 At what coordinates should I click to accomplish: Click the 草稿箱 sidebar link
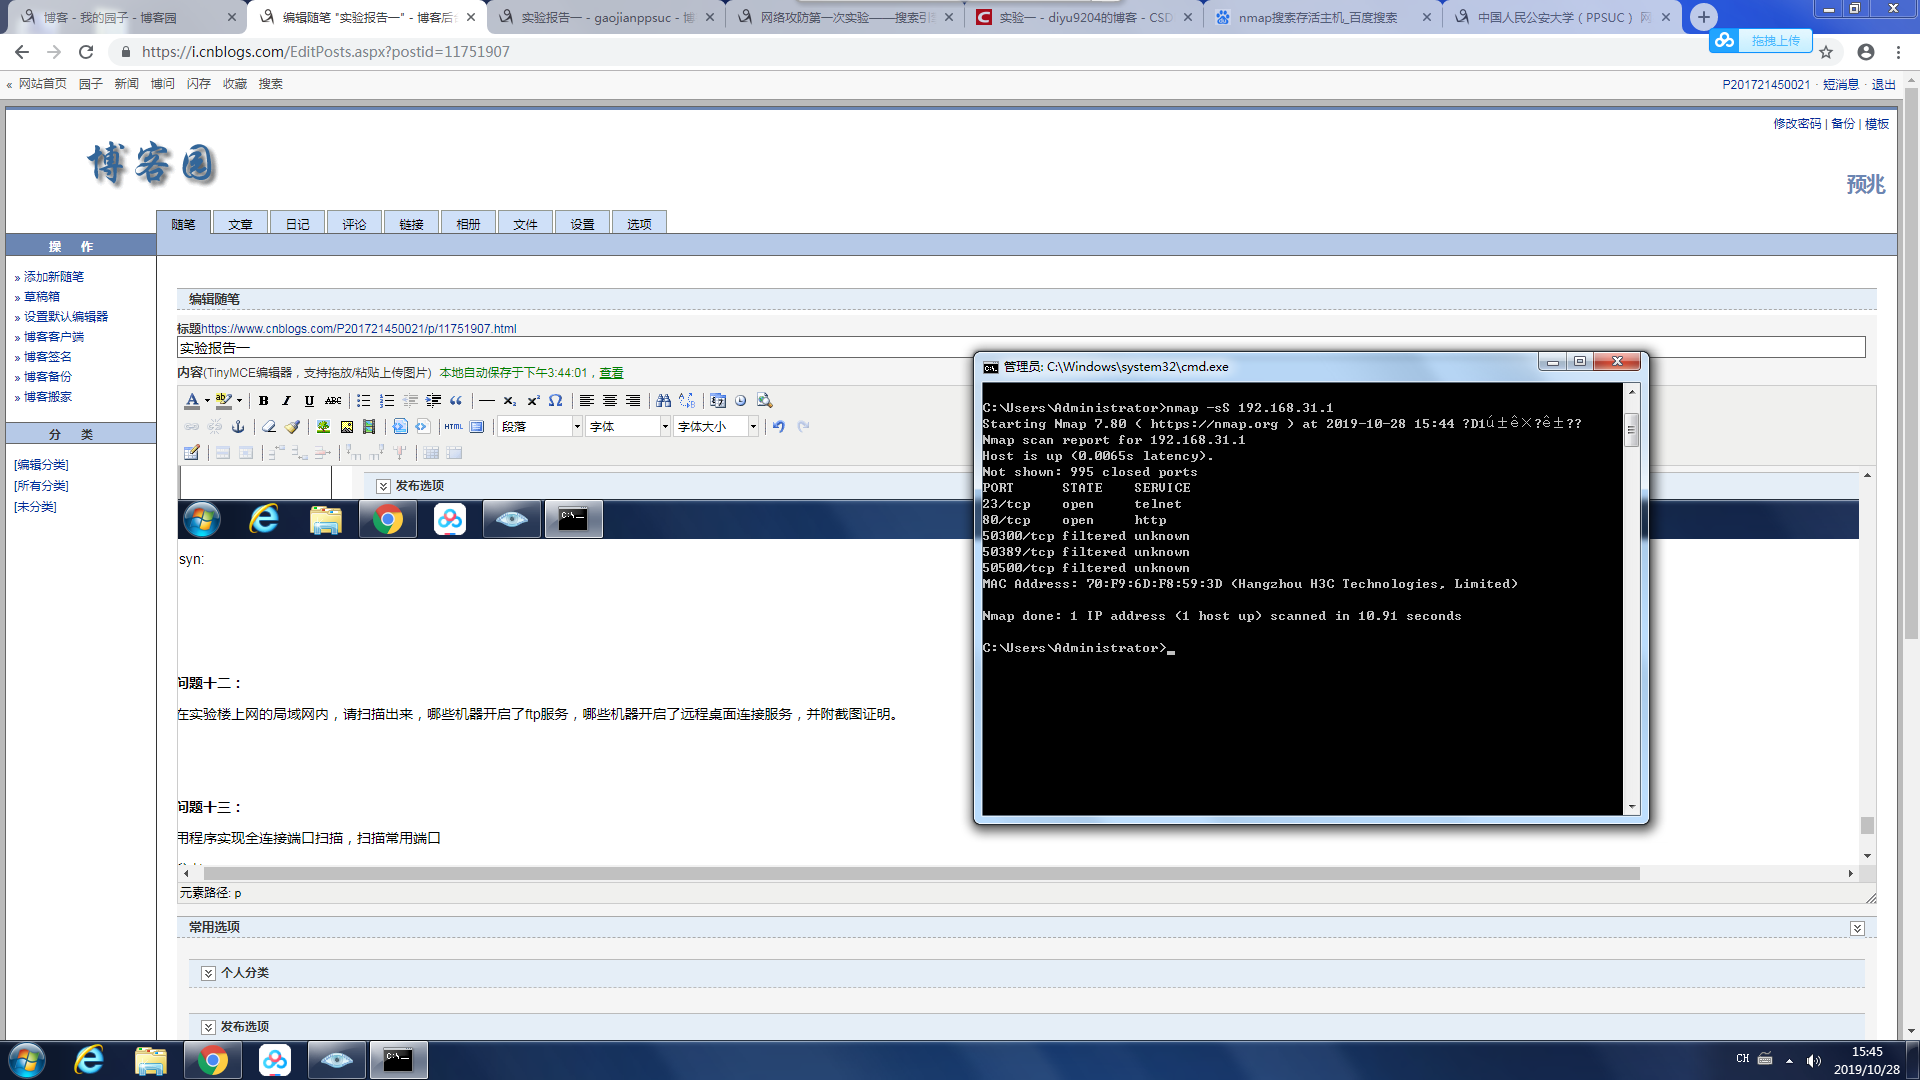click(x=41, y=297)
